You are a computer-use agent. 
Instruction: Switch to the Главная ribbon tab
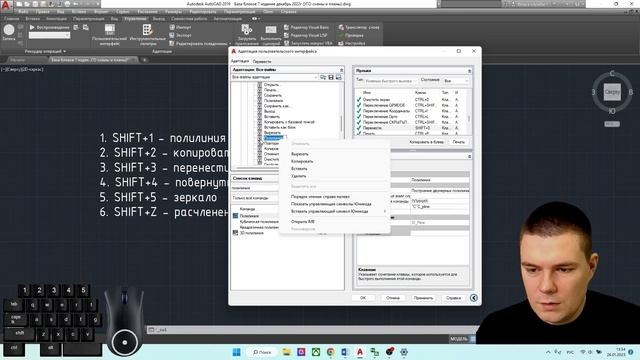11,19
